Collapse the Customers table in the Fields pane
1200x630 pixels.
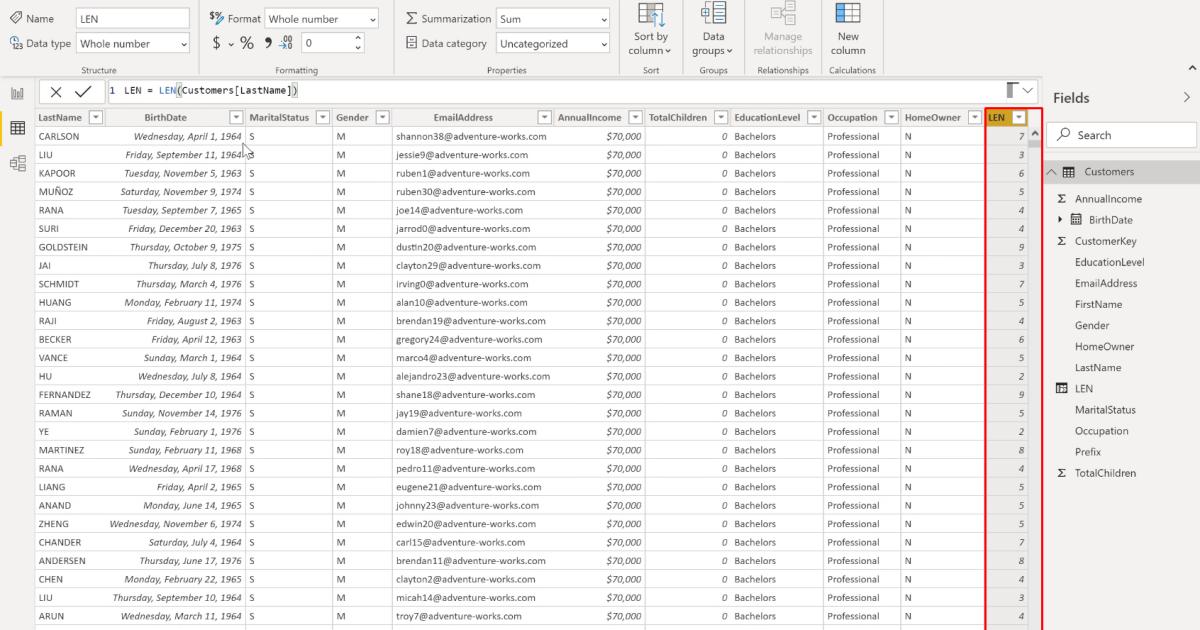[1051, 171]
